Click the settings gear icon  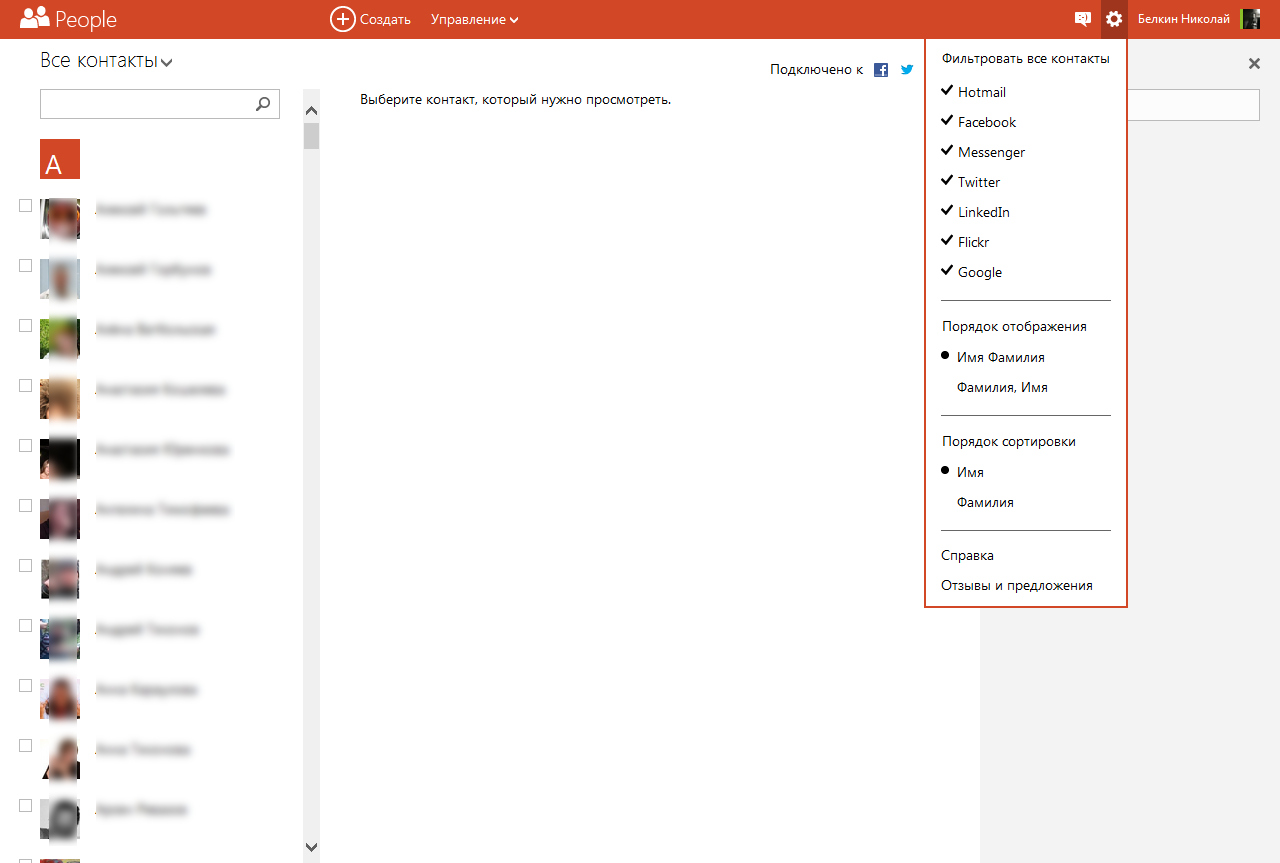click(x=1114, y=19)
